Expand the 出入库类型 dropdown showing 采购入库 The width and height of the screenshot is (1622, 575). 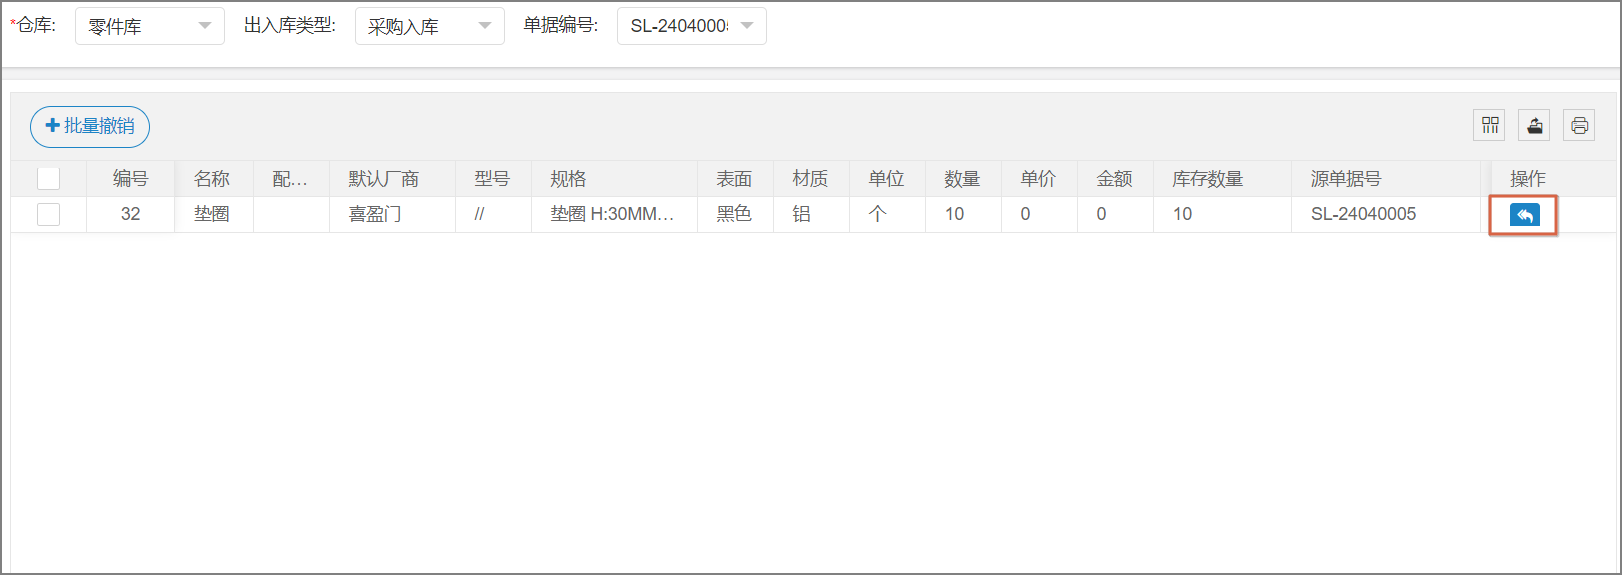coord(429,26)
